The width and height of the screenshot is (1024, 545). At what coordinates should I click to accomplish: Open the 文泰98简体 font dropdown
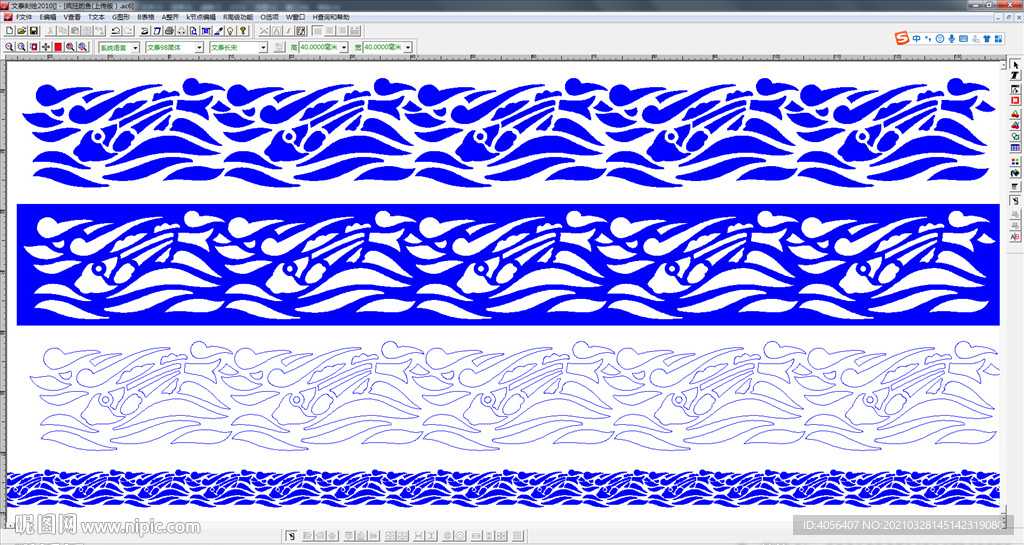coord(199,47)
